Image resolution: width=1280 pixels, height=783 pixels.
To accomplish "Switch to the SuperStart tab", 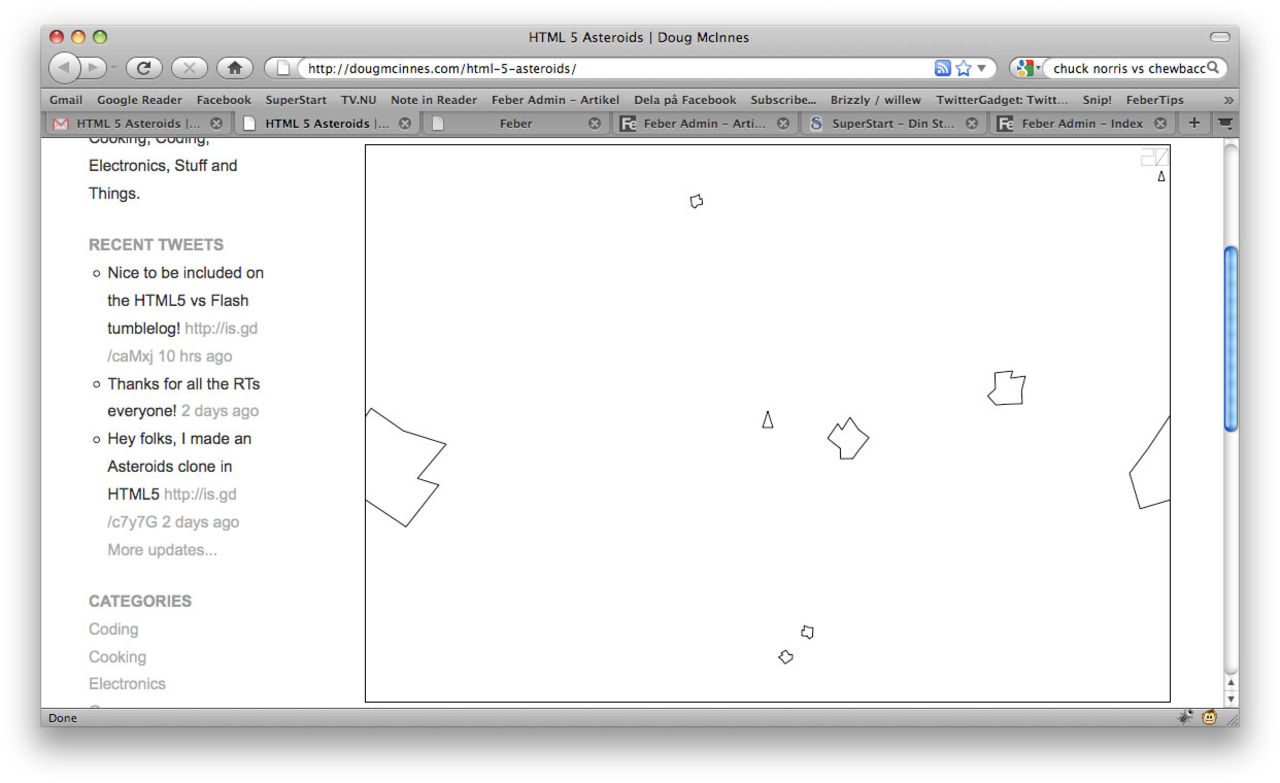I will click(890, 122).
